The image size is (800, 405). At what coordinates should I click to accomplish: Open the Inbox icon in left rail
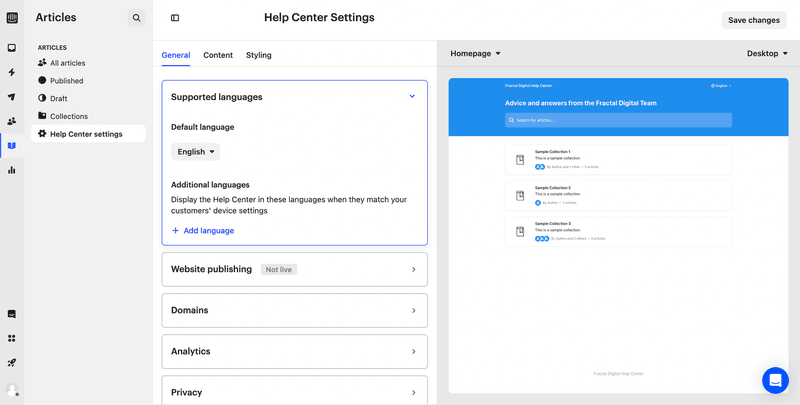tap(12, 48)
